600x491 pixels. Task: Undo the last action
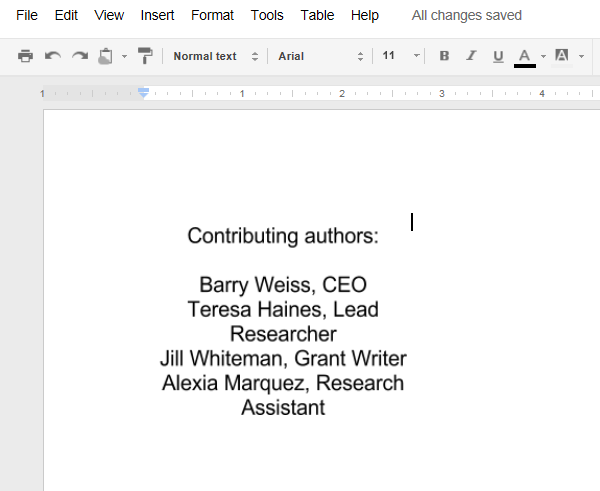[x=53, y=56]
